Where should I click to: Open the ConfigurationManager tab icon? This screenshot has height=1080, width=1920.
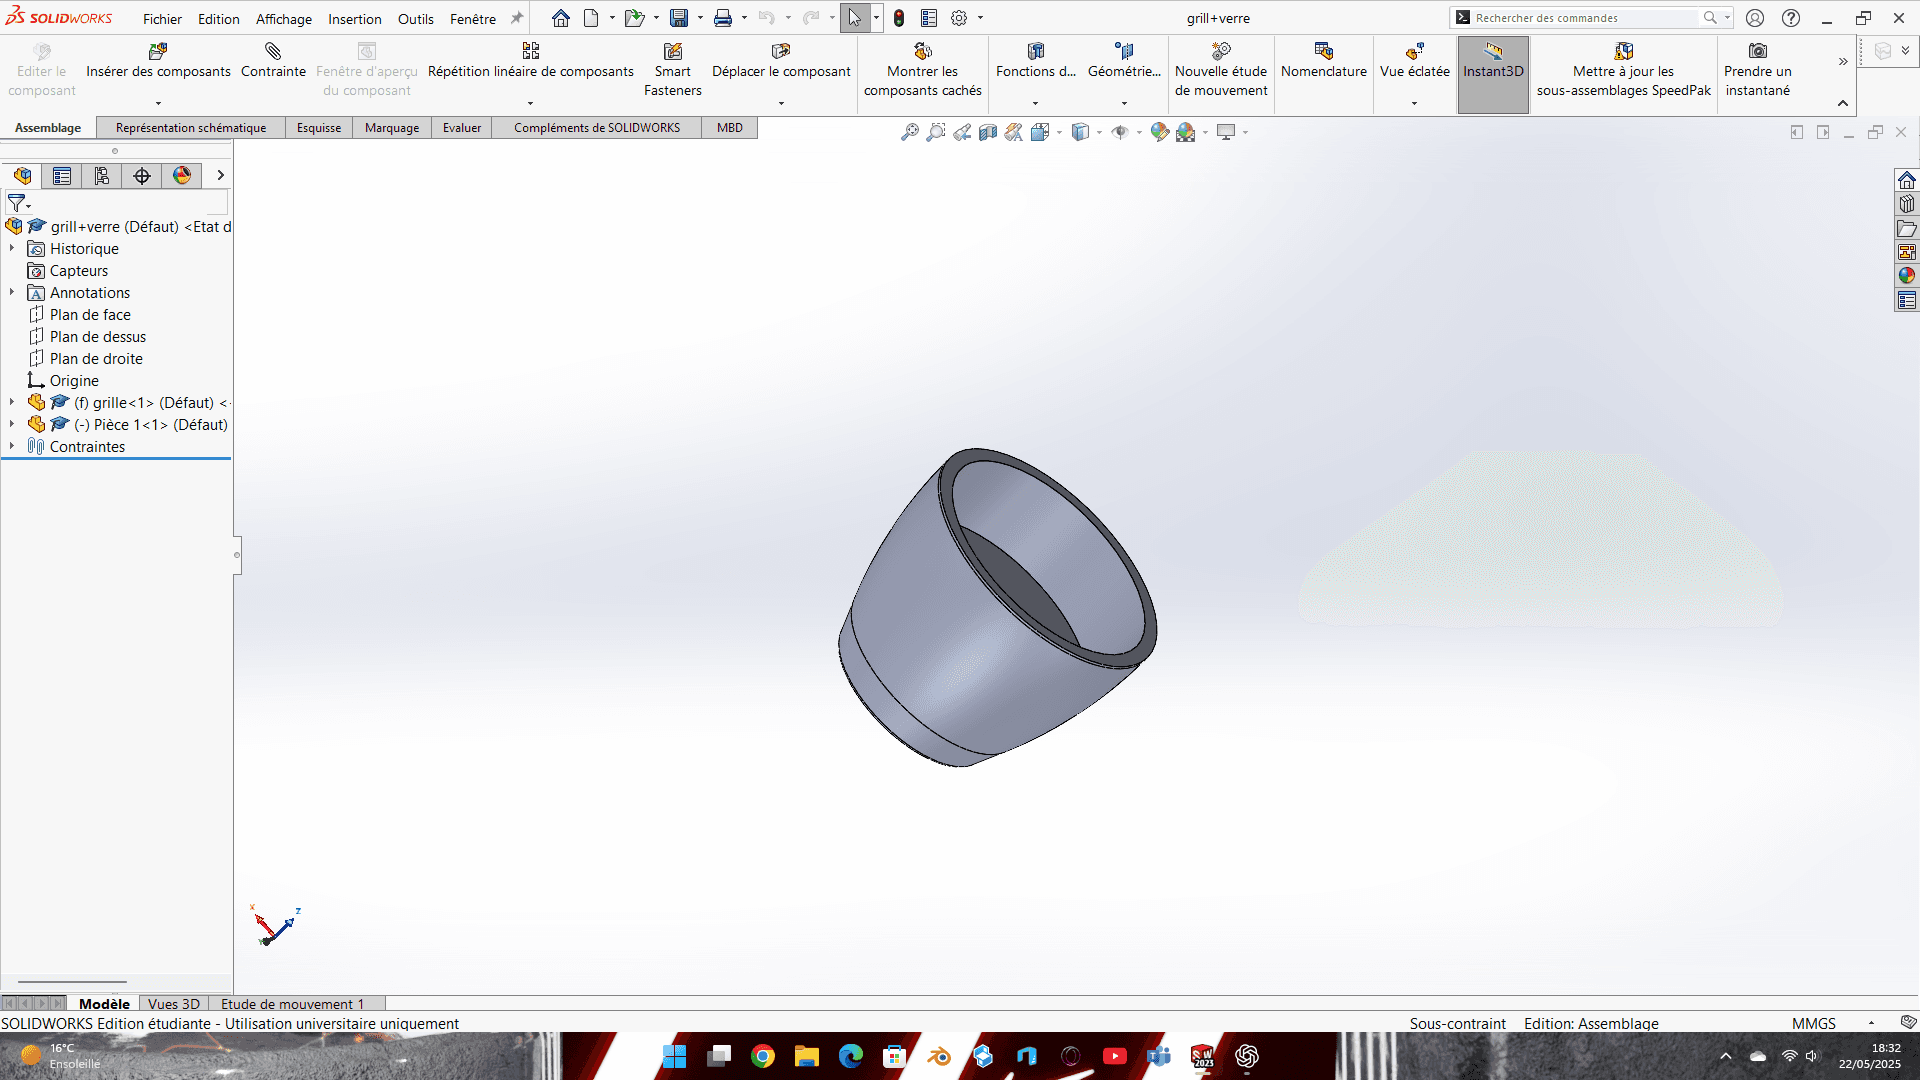point(102,176)
